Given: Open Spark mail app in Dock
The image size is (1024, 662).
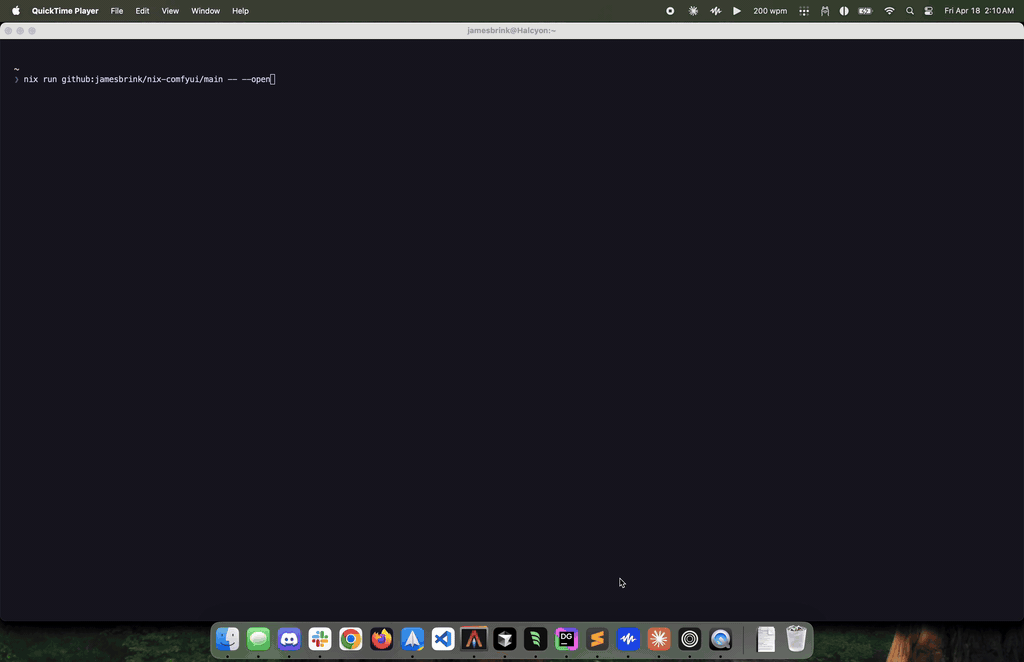Looking at the screenshot, I should [412, 639].
